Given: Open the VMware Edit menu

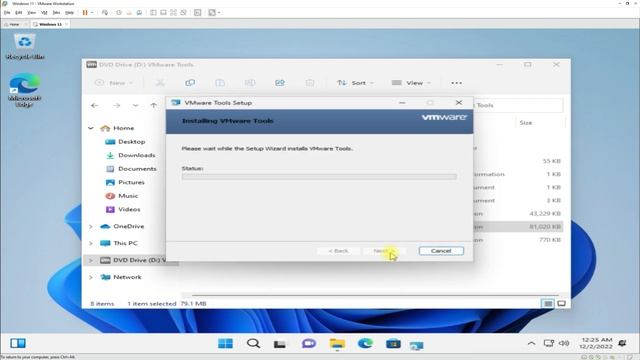Looking at the screenshot, I should pos(19,13).
